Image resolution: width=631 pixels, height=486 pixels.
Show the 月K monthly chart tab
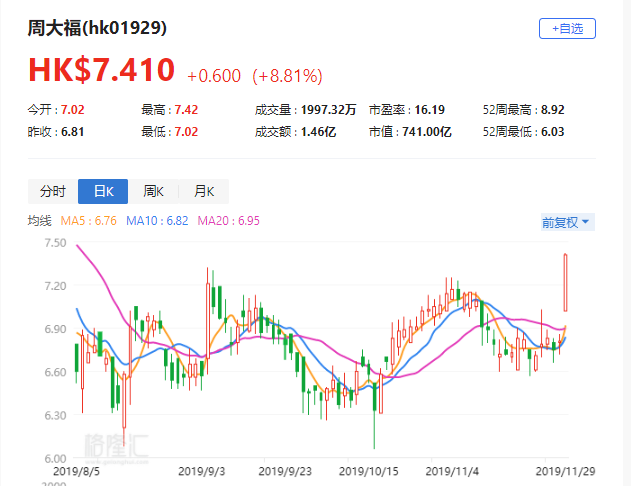(x=203, y=192)
